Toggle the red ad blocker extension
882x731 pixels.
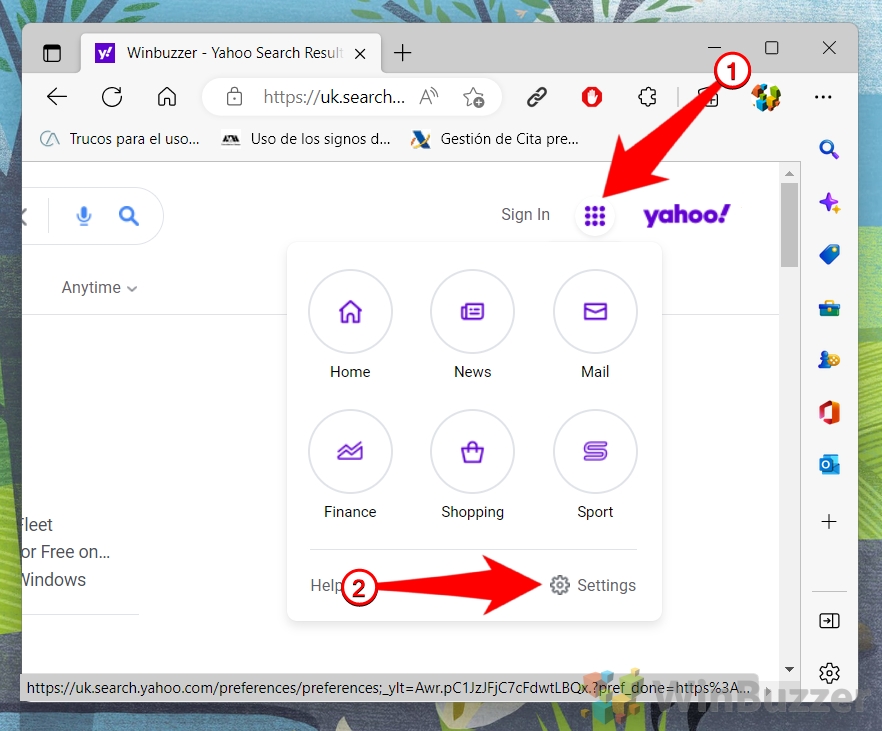tap(591, 97)
